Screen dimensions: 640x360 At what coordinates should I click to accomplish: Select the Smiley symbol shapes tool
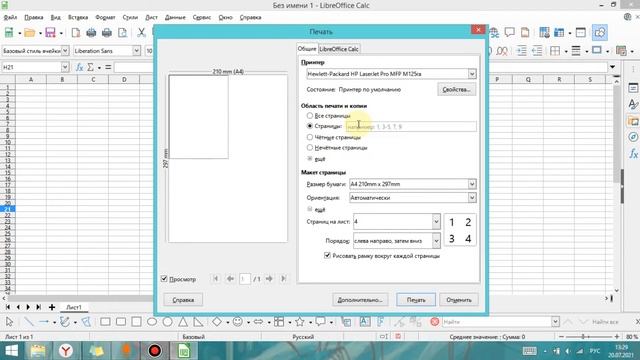pyautogui.click(x=238, y=322)
